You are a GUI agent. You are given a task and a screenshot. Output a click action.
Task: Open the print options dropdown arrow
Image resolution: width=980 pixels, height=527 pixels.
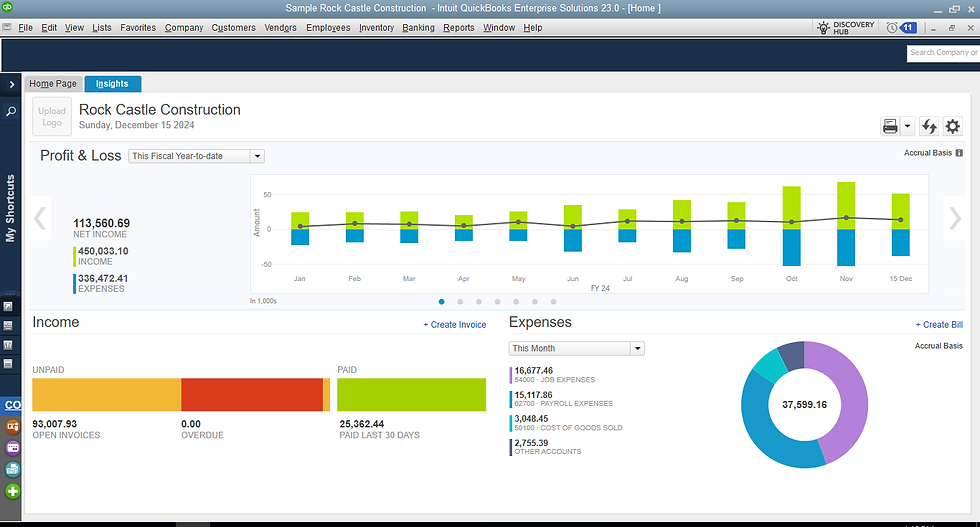[x=908, y=126]
